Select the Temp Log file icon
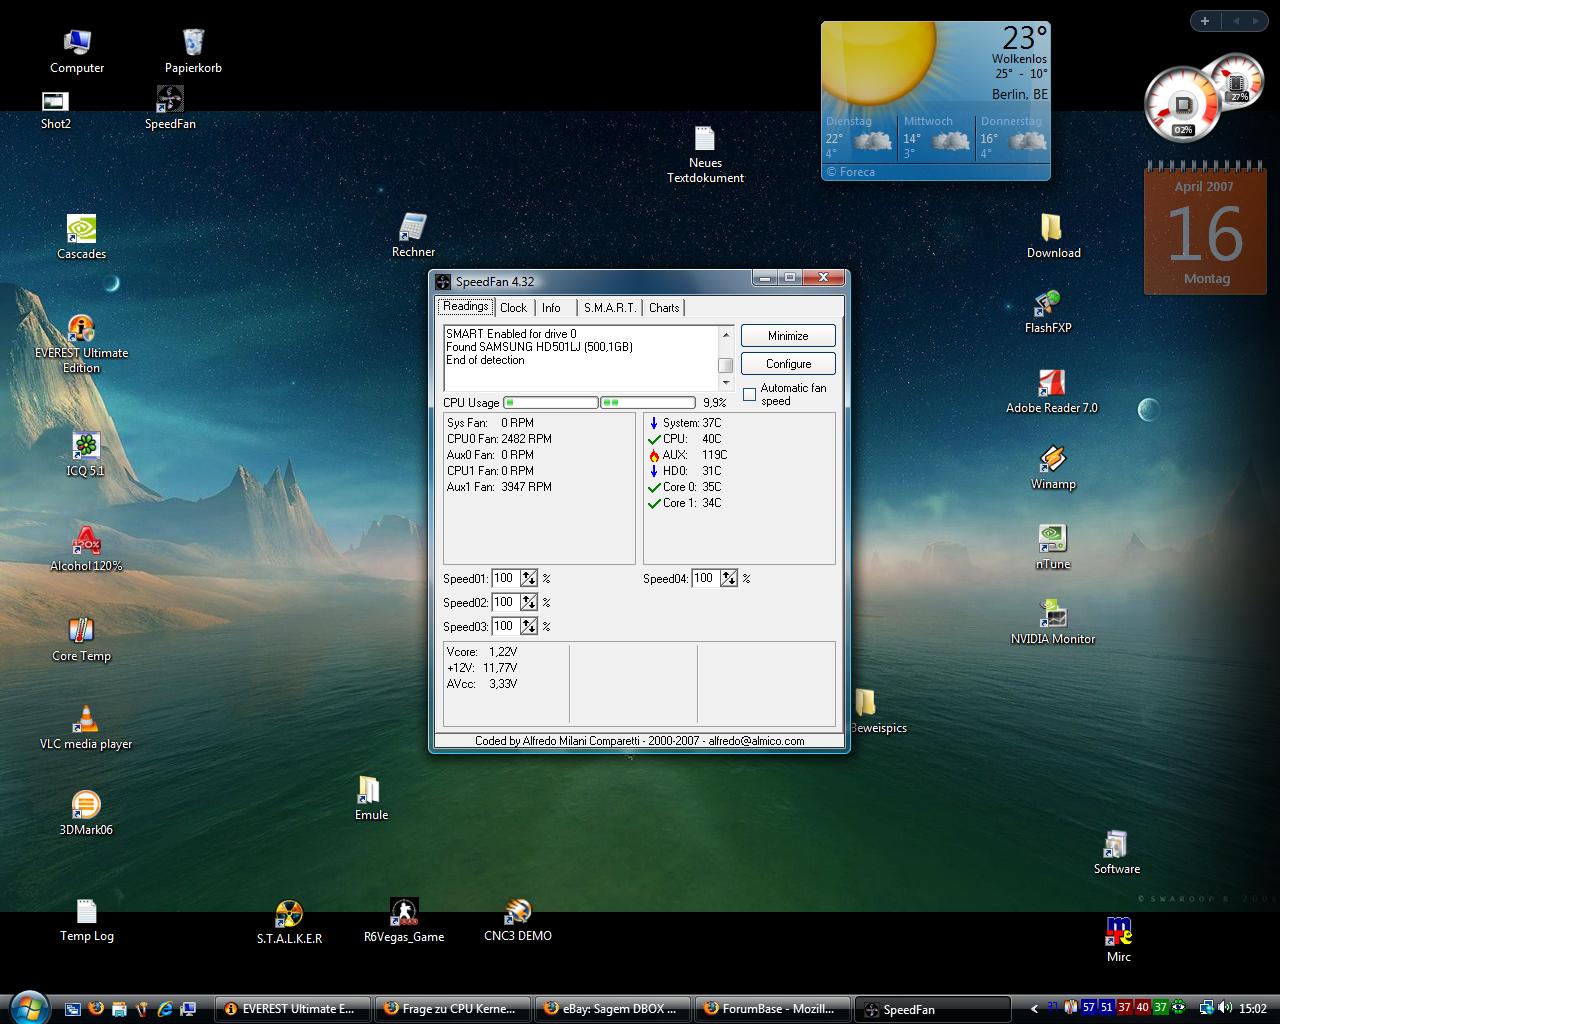The height and width of the screenshot is (1024, 1576). (x=87, y=921)
